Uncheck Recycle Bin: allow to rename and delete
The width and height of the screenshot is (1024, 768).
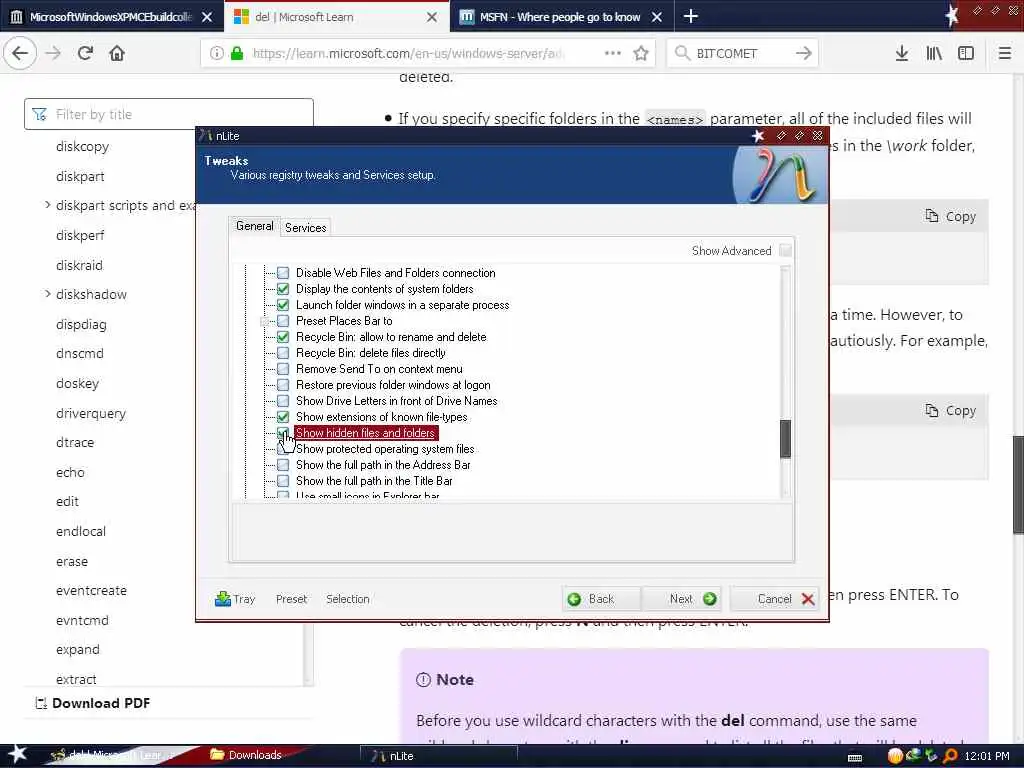coord(283,336)
